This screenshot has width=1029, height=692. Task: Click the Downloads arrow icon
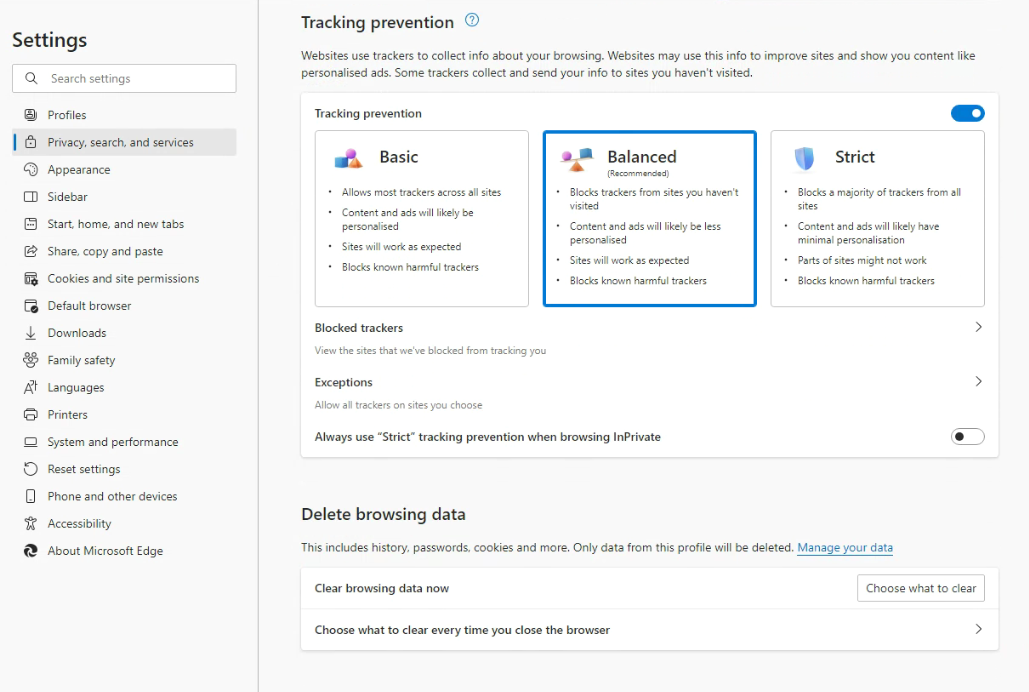tap(33, 332)
